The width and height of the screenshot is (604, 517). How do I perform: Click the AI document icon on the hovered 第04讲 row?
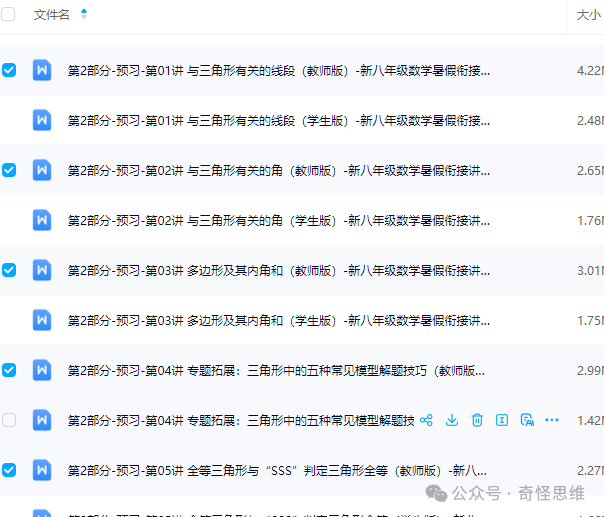tap(527, 420)
